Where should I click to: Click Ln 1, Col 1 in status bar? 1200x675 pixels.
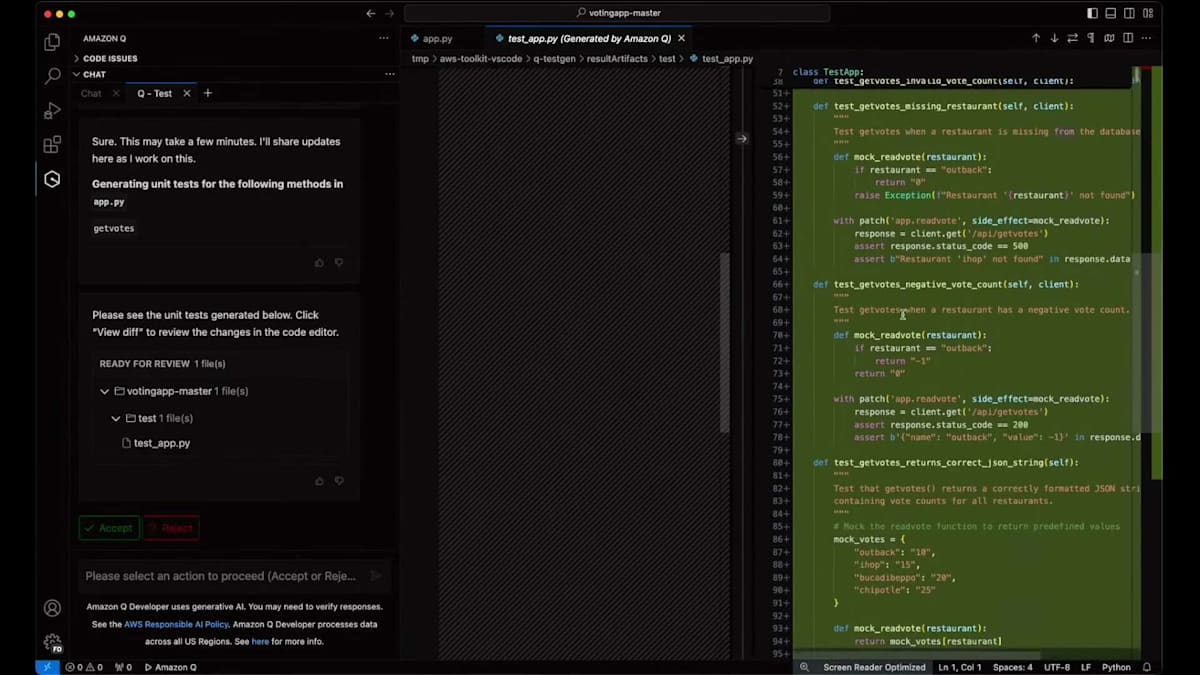pyautogui.click(x=960, y=667)
